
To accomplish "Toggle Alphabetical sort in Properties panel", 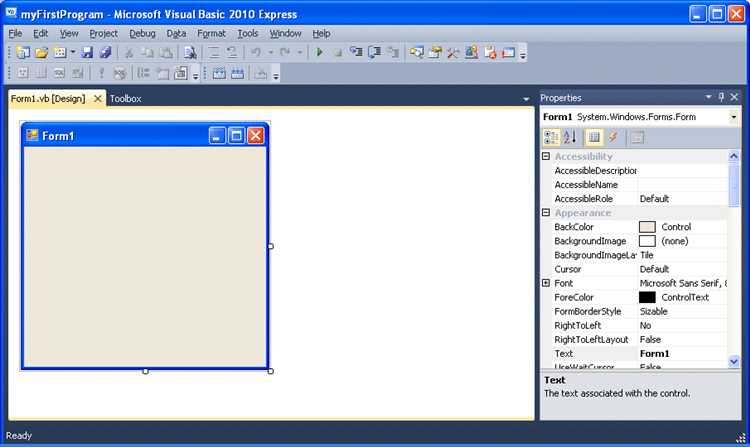I will pyautogui.click(x=570, y=138).
